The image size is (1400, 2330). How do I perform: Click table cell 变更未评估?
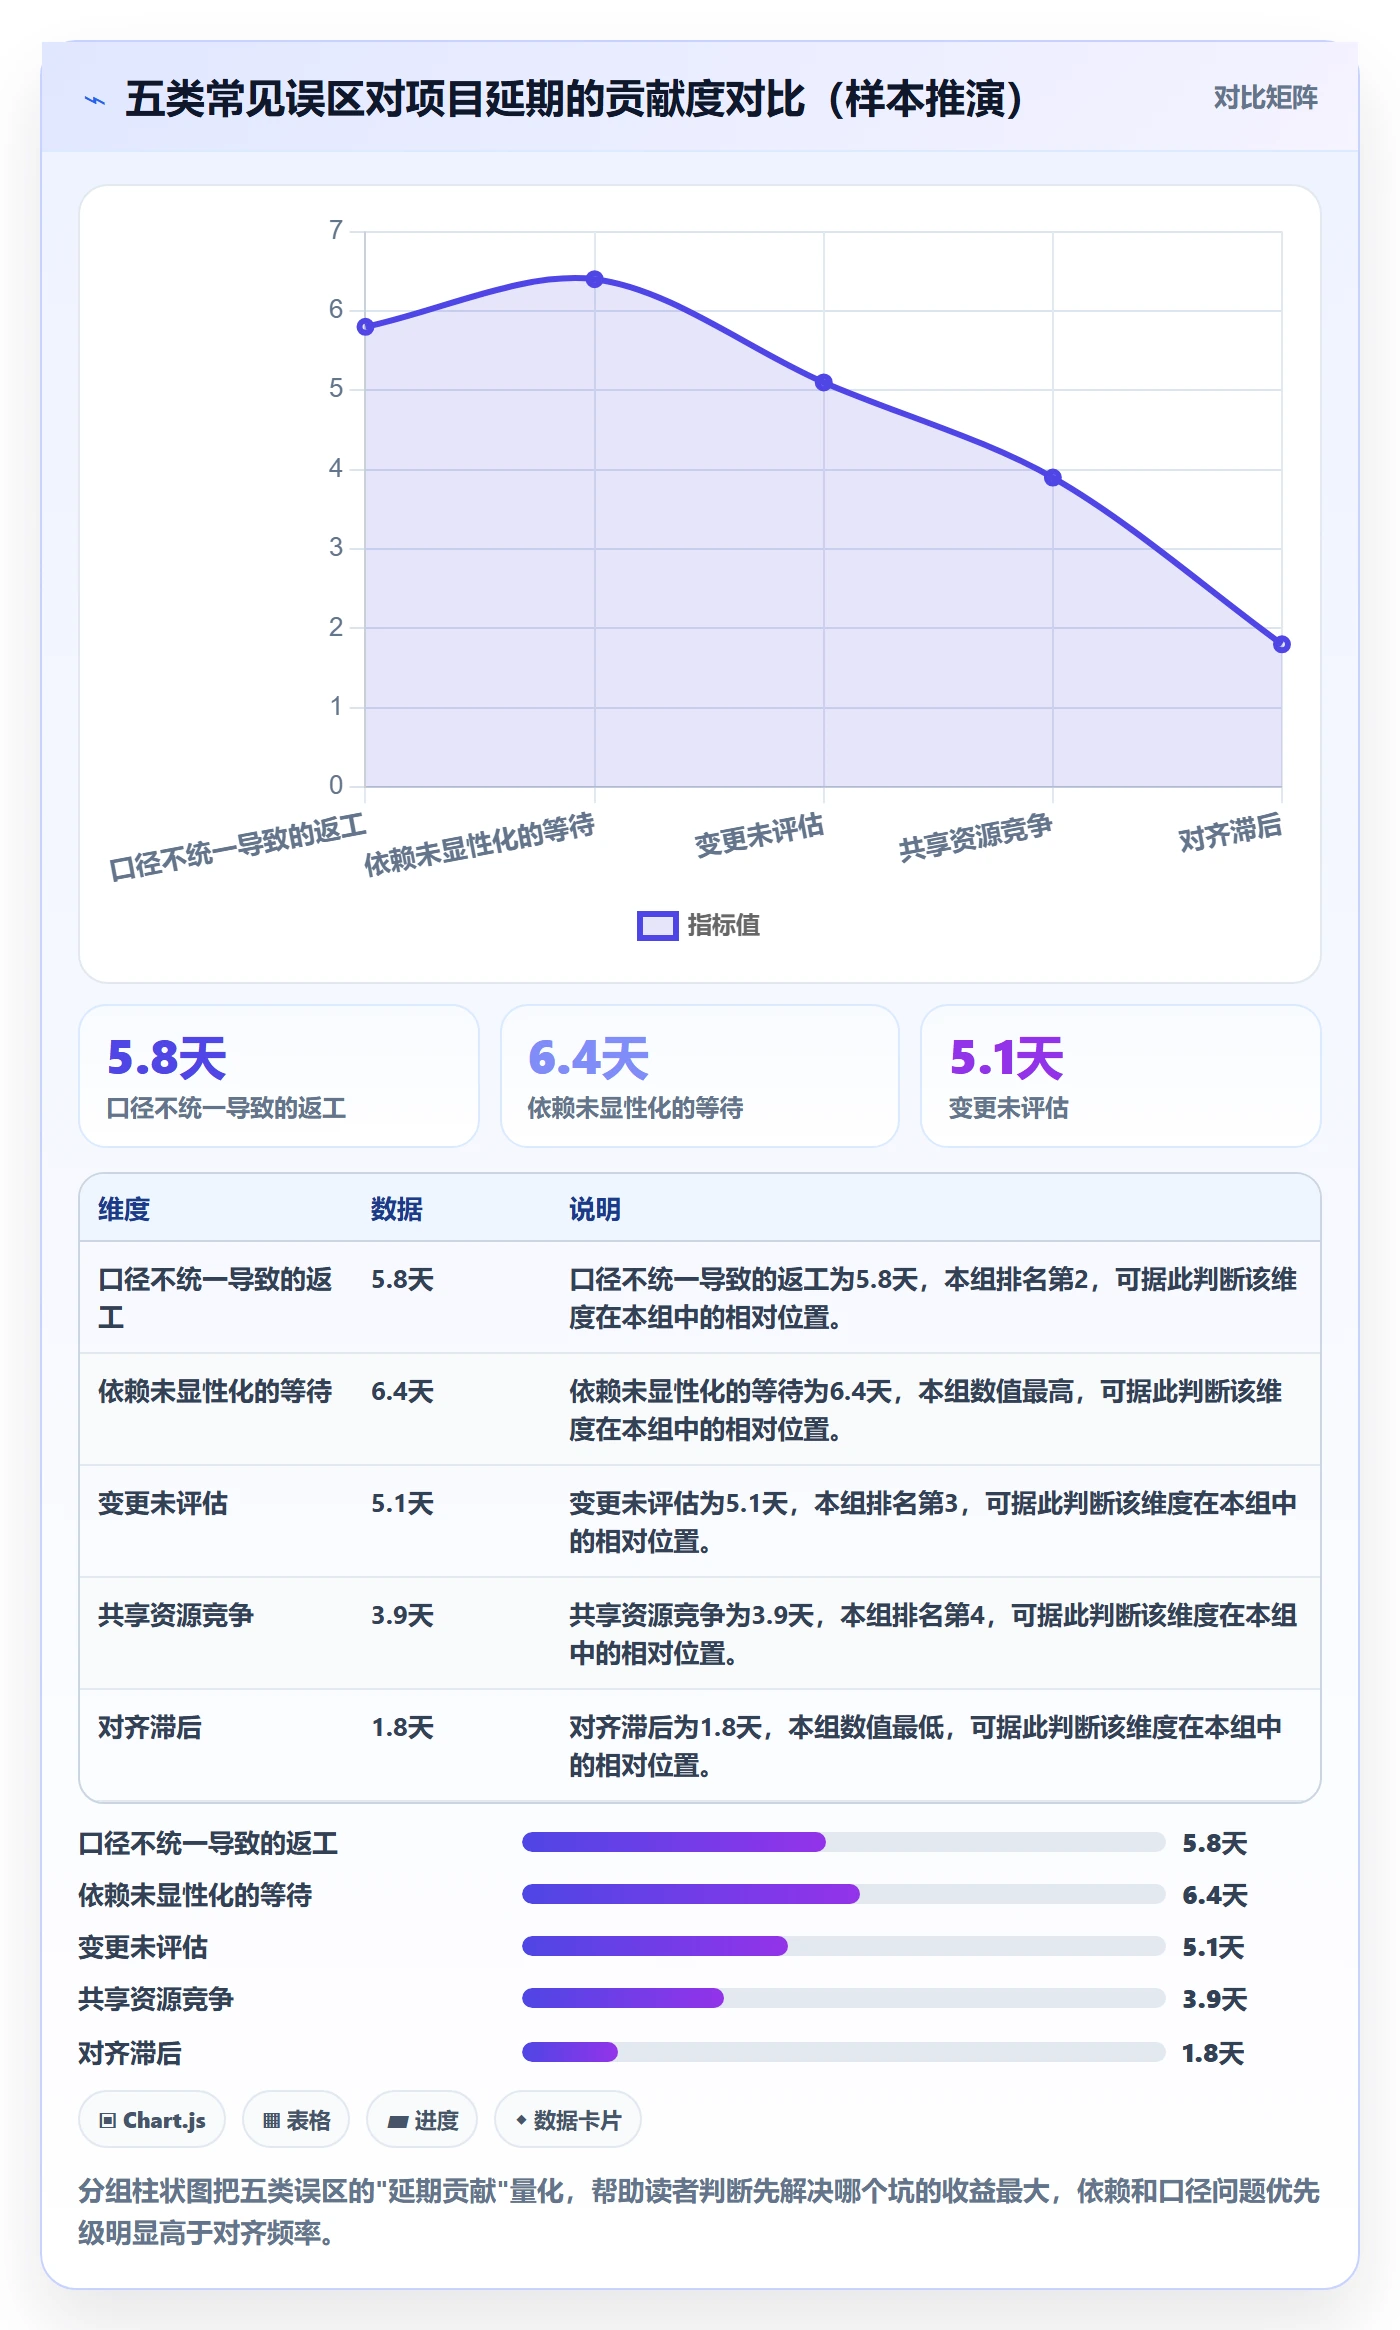coord(163,1504)
